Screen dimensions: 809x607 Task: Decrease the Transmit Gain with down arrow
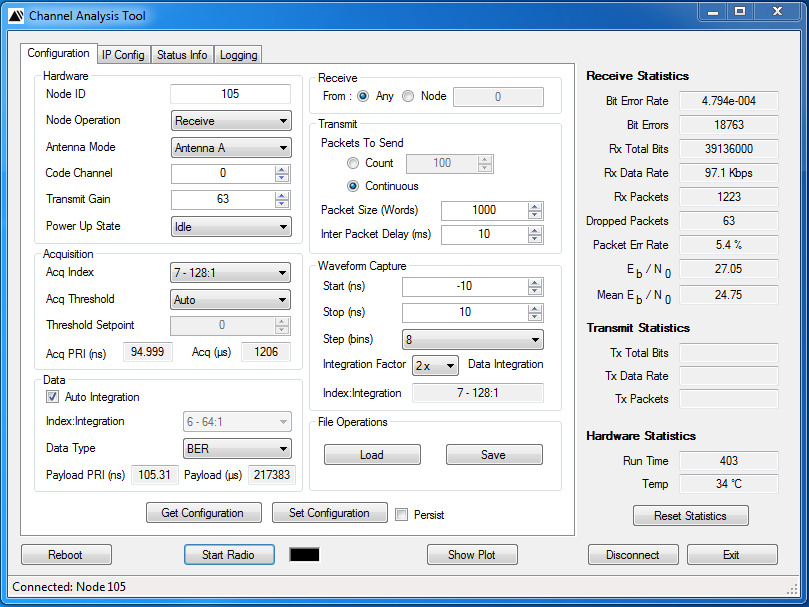(x=282, y=204)
